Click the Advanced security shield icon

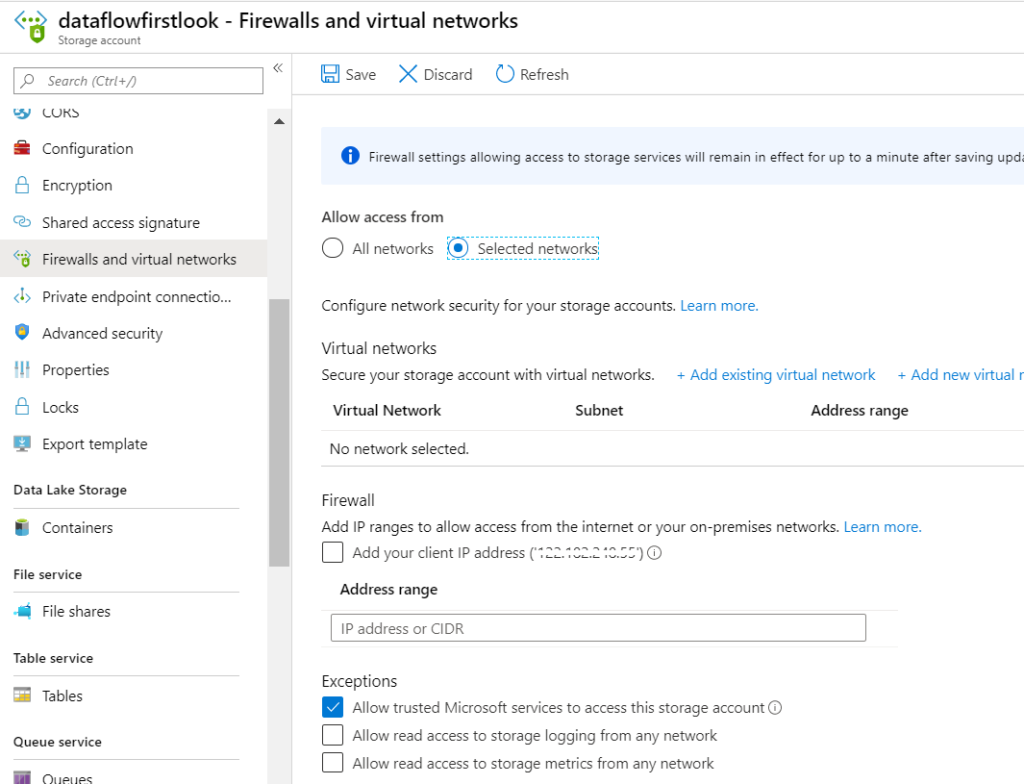22,333
